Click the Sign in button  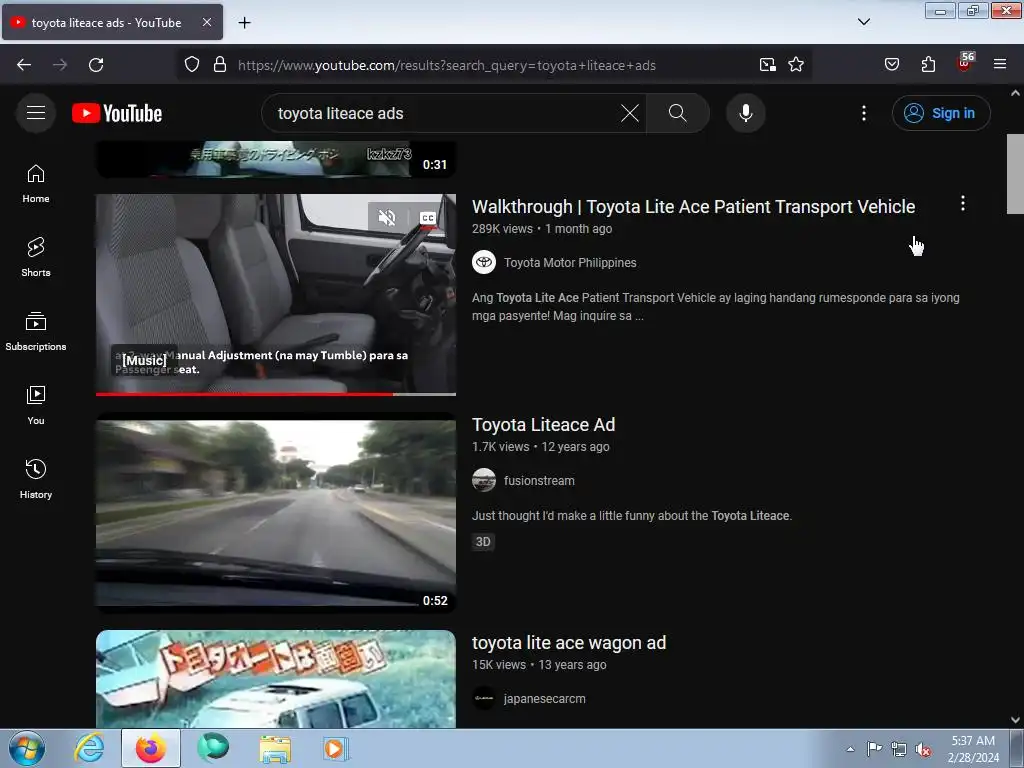tap(941, 113)
